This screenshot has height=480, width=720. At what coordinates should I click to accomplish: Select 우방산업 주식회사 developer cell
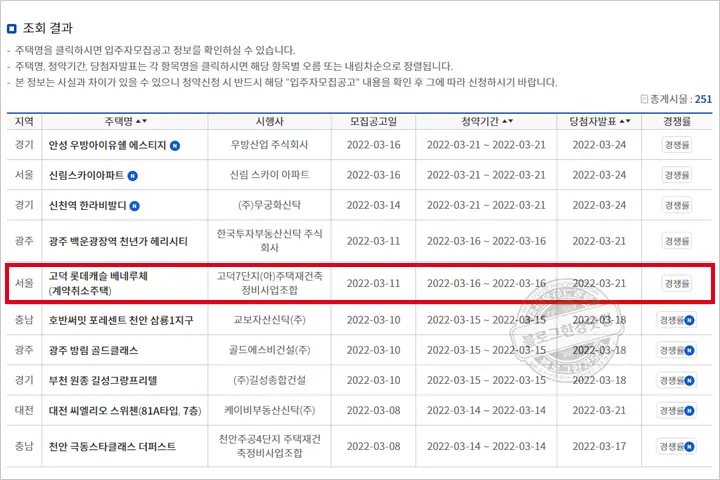pyautogui.click(x=270, y=145)
